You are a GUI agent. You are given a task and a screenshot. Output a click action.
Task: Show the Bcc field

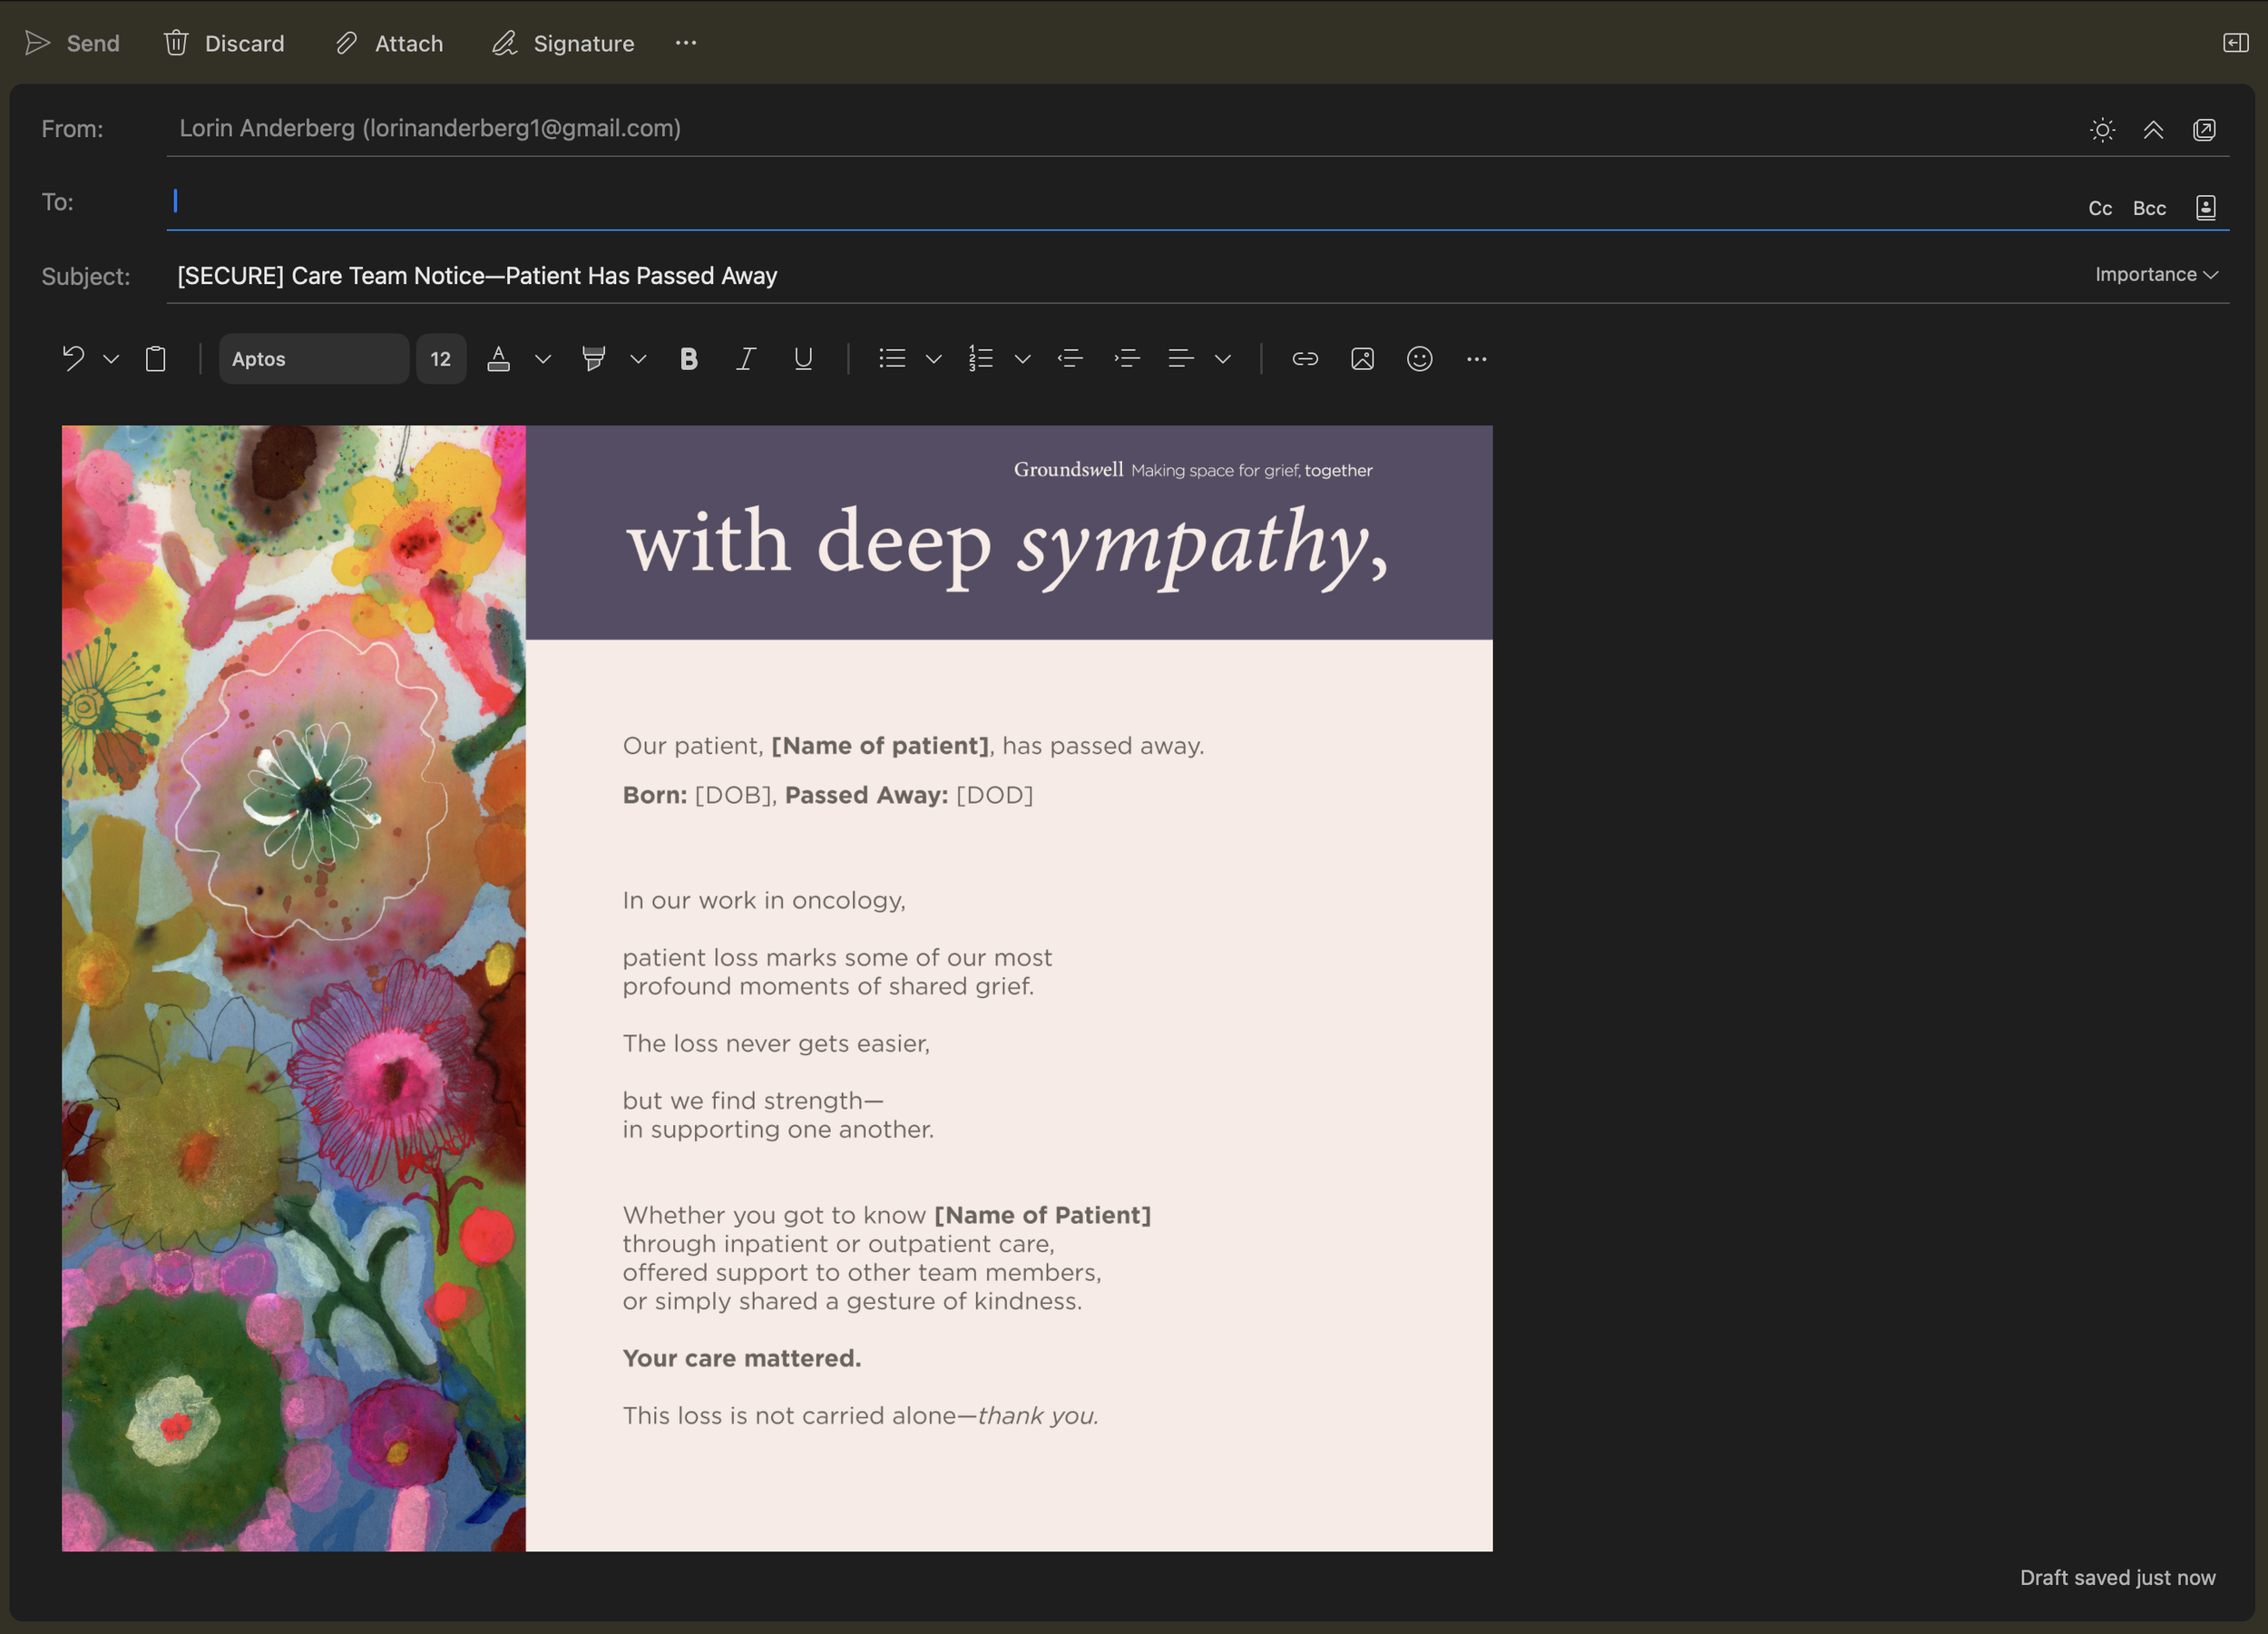tap(2150, 208)
